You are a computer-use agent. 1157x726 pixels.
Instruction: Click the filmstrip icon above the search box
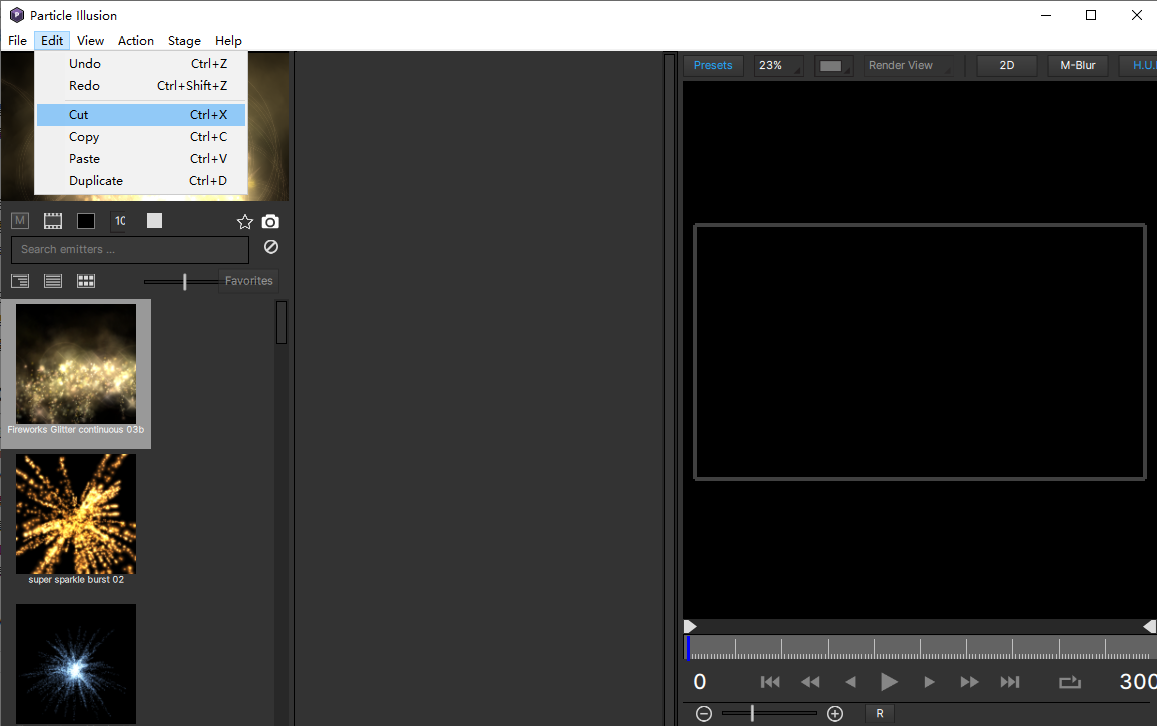53,221
